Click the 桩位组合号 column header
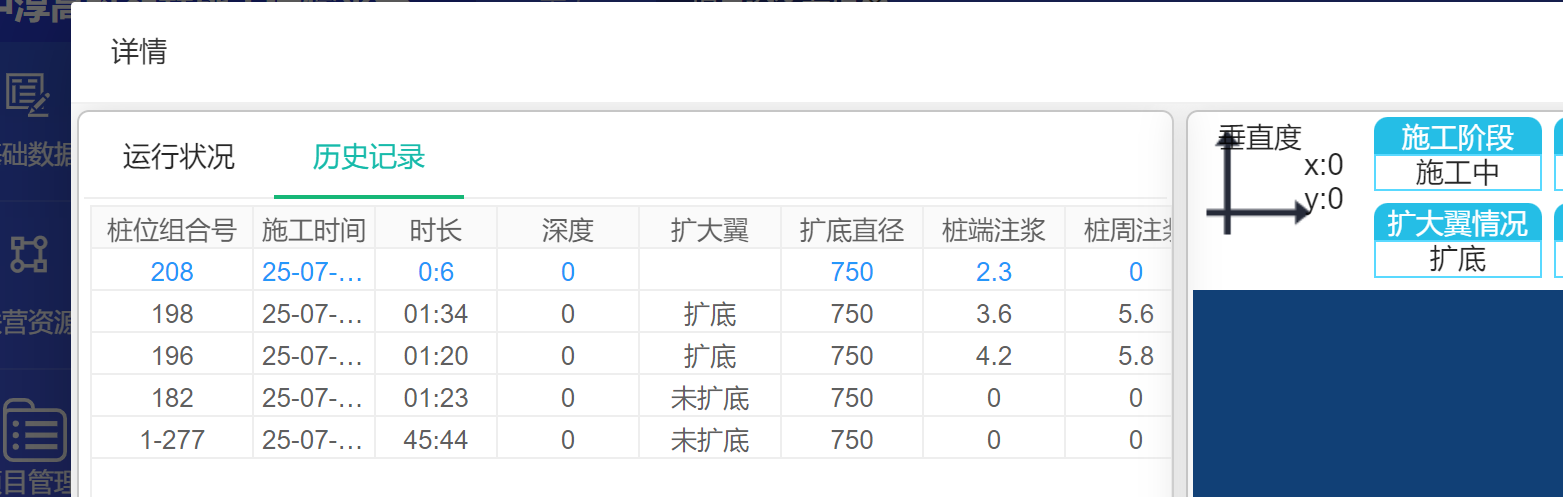1563x497 pixels. (171, 231)
